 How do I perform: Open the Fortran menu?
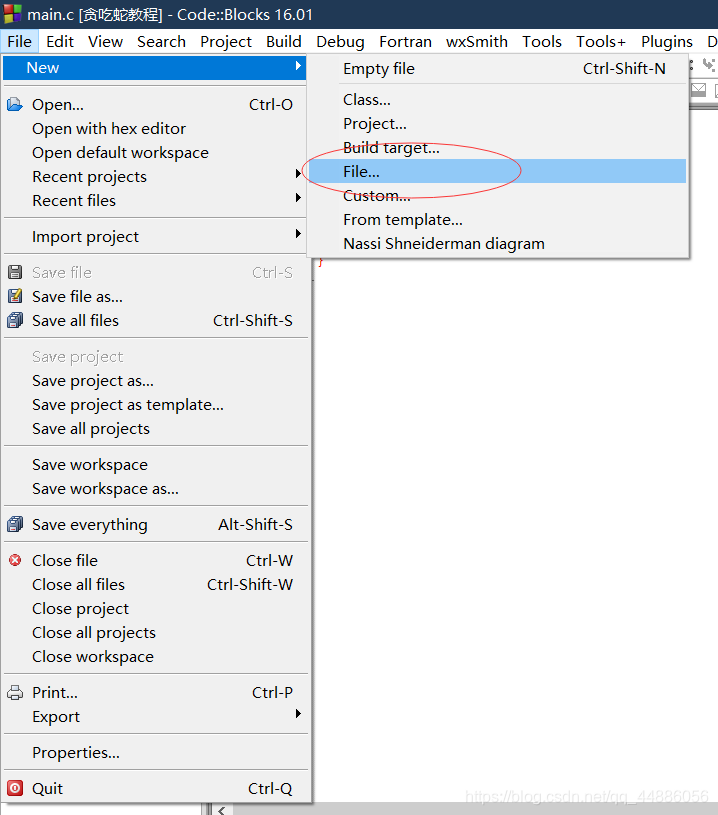406,42
